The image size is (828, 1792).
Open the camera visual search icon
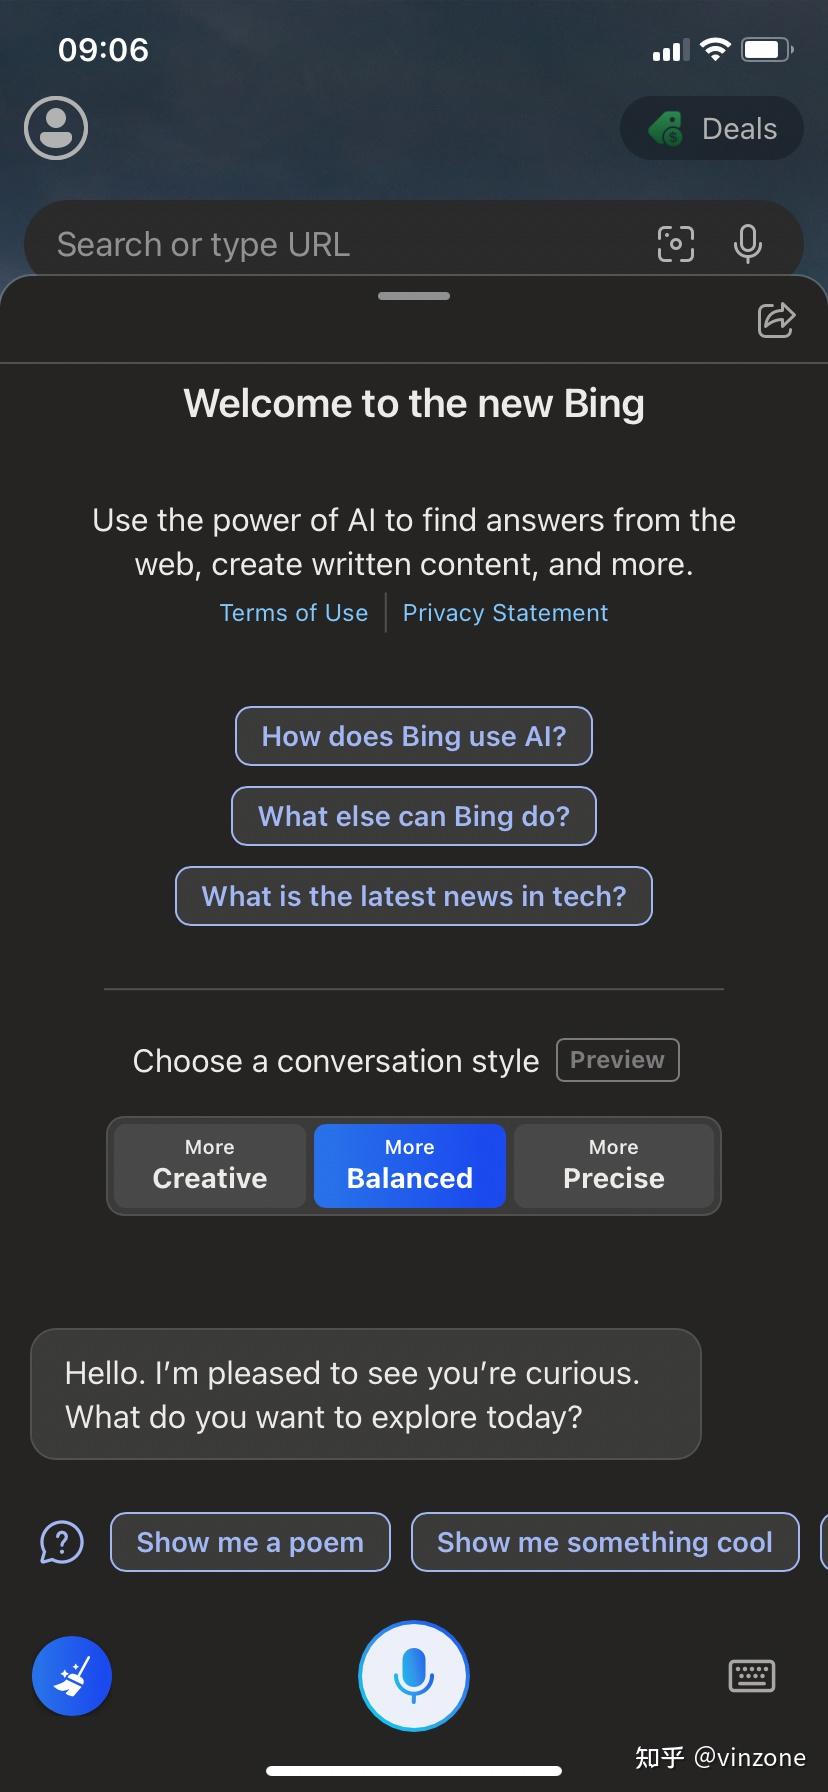click(675, 243)
